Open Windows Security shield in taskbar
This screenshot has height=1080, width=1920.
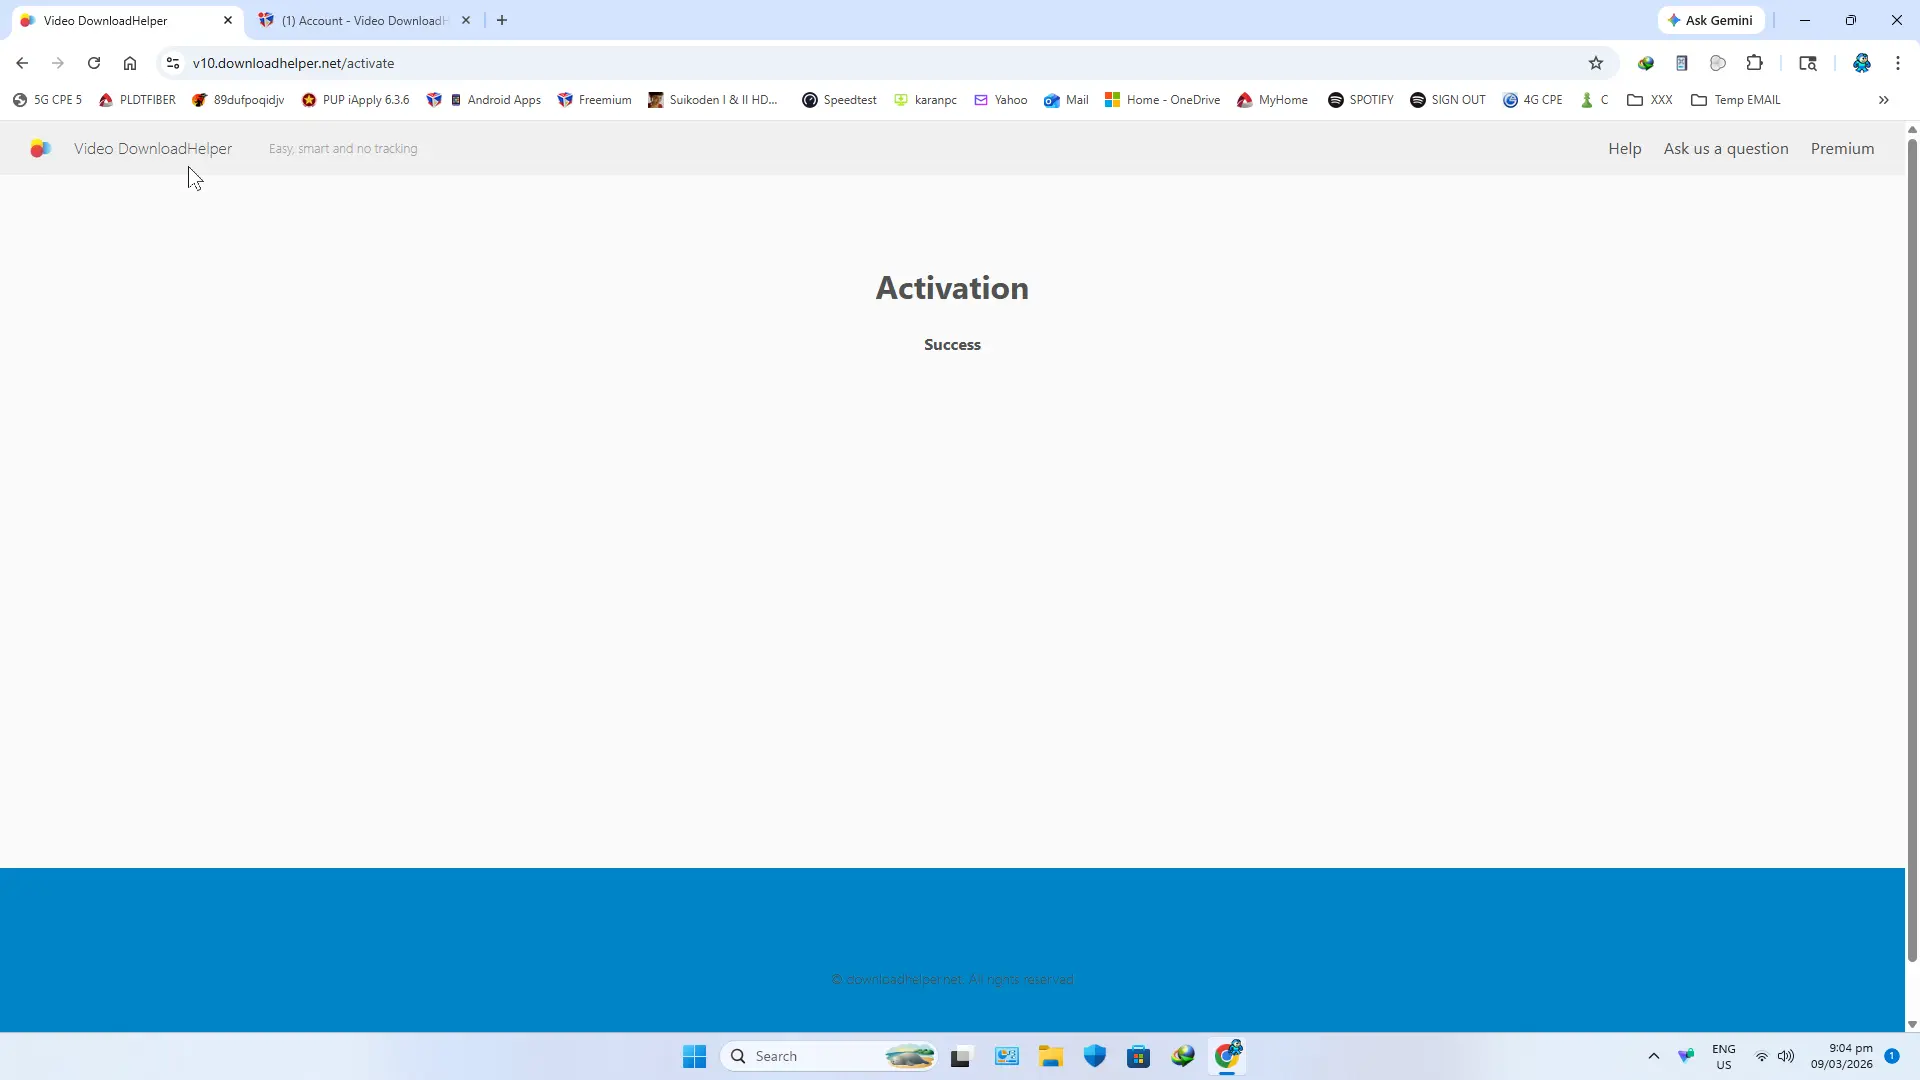[1094, 1057]
